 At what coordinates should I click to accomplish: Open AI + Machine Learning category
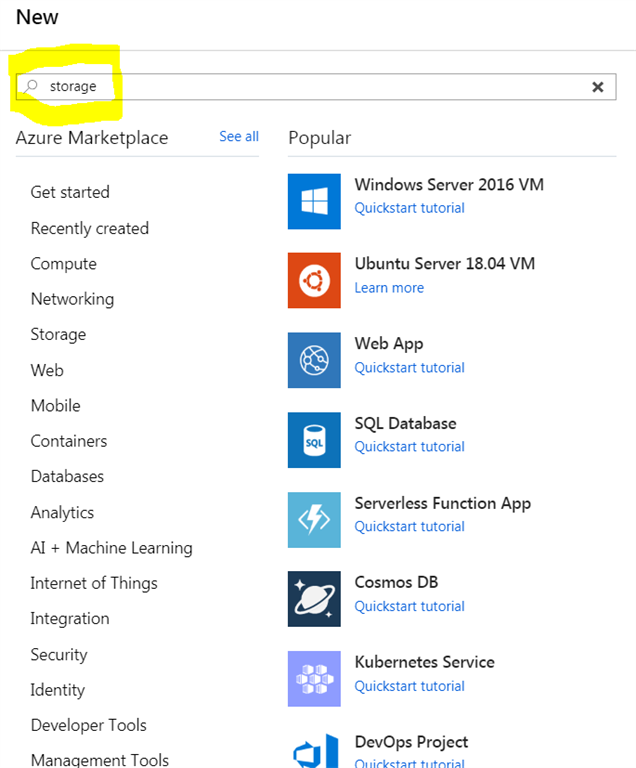[112, 548]
